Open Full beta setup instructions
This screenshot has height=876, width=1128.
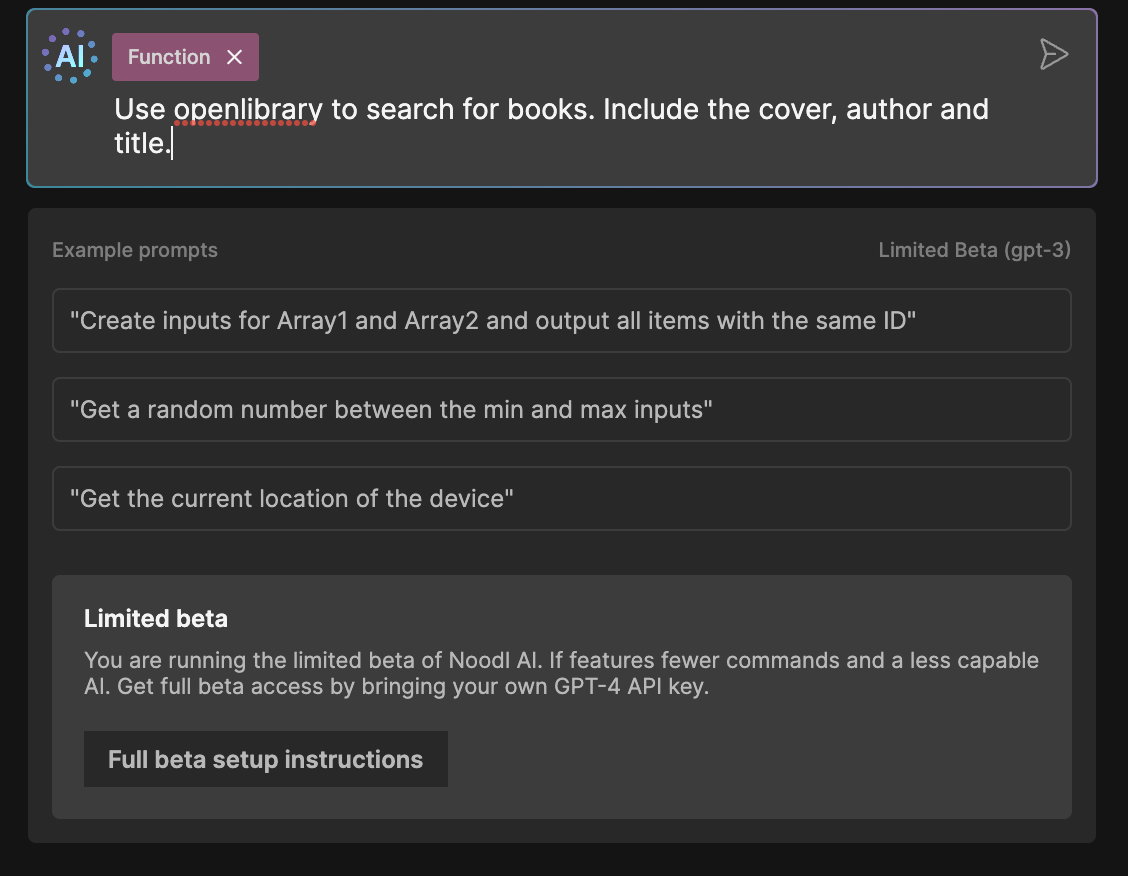[x=265, y=759]
